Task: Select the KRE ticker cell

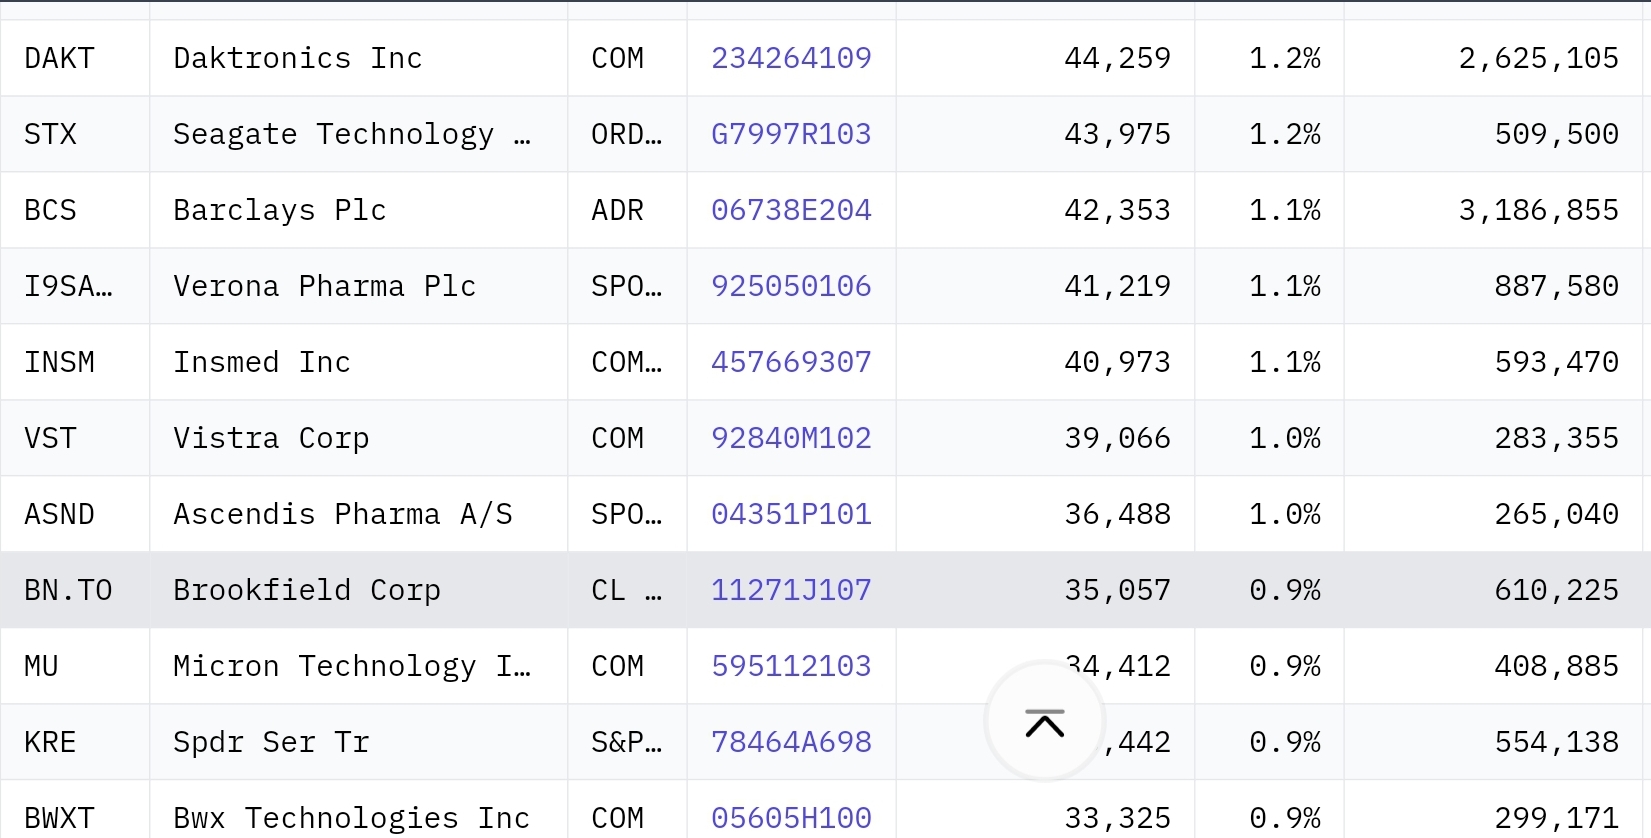Action: tap(75, 742)
